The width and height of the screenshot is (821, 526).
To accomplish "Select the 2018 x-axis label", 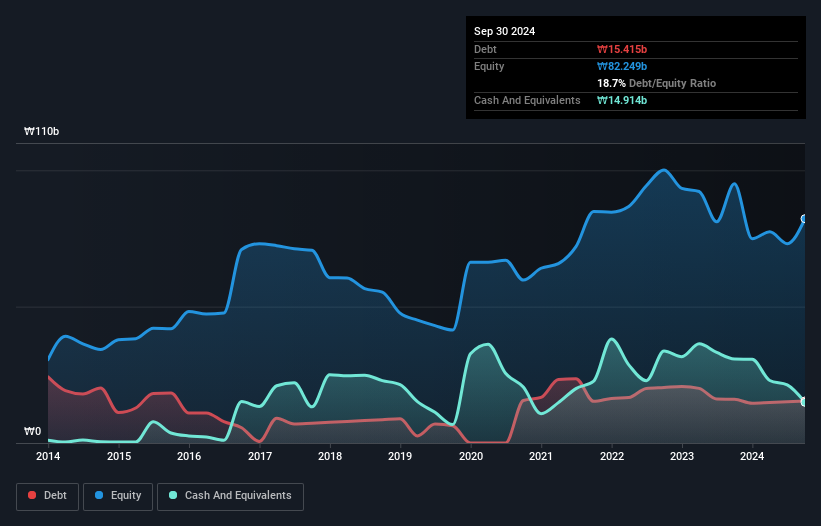I will (330, 456).
